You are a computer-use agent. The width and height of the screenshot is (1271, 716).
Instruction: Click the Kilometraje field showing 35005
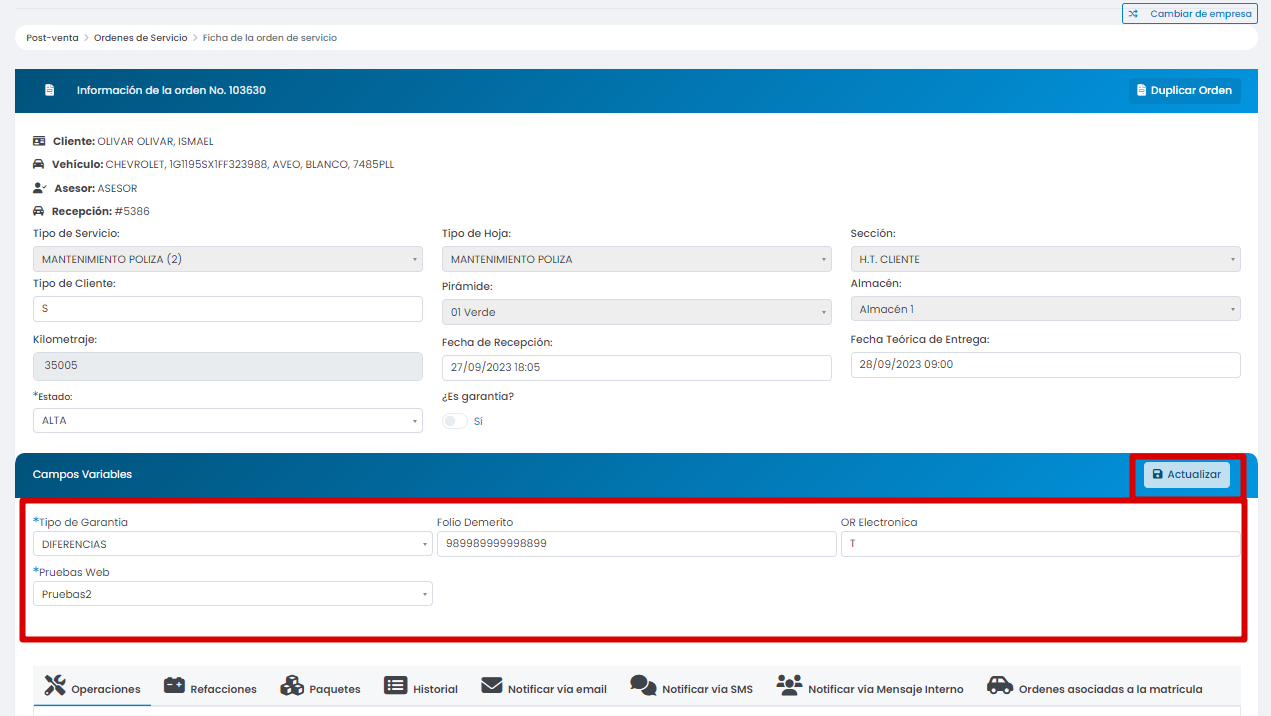click(x=228, y=366)
